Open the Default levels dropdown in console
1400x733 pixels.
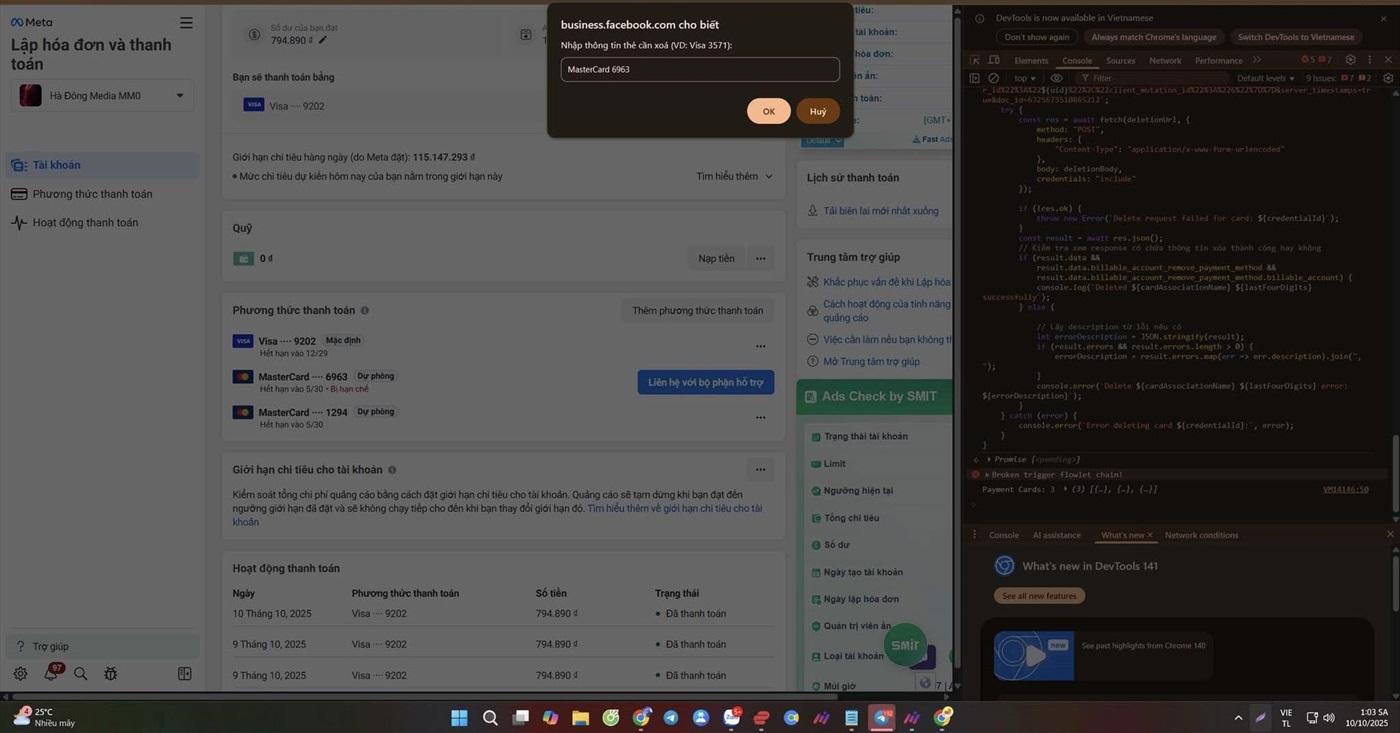tap(1265, 78)
